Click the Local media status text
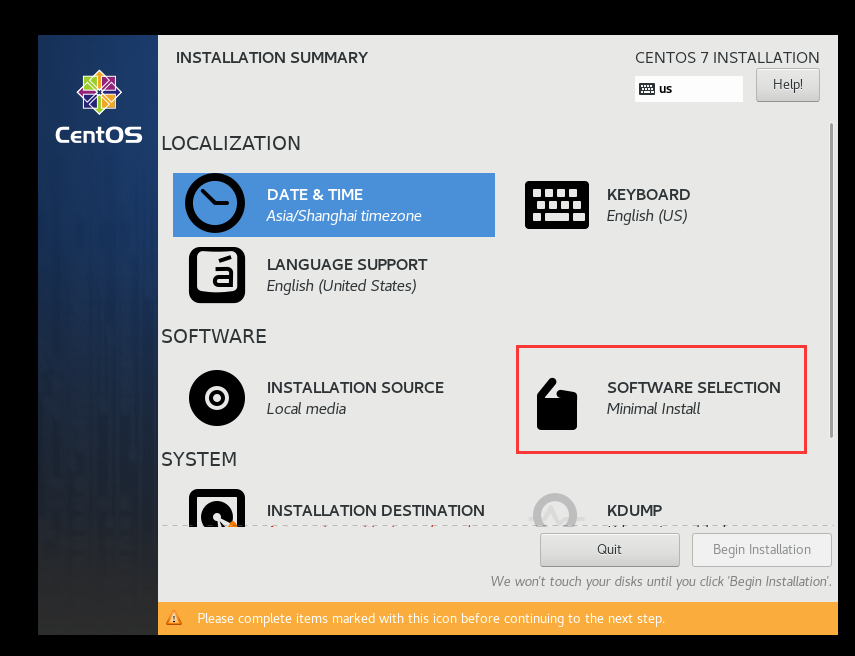The width and height of the screenshot is (855, 656). coord(306,409)
